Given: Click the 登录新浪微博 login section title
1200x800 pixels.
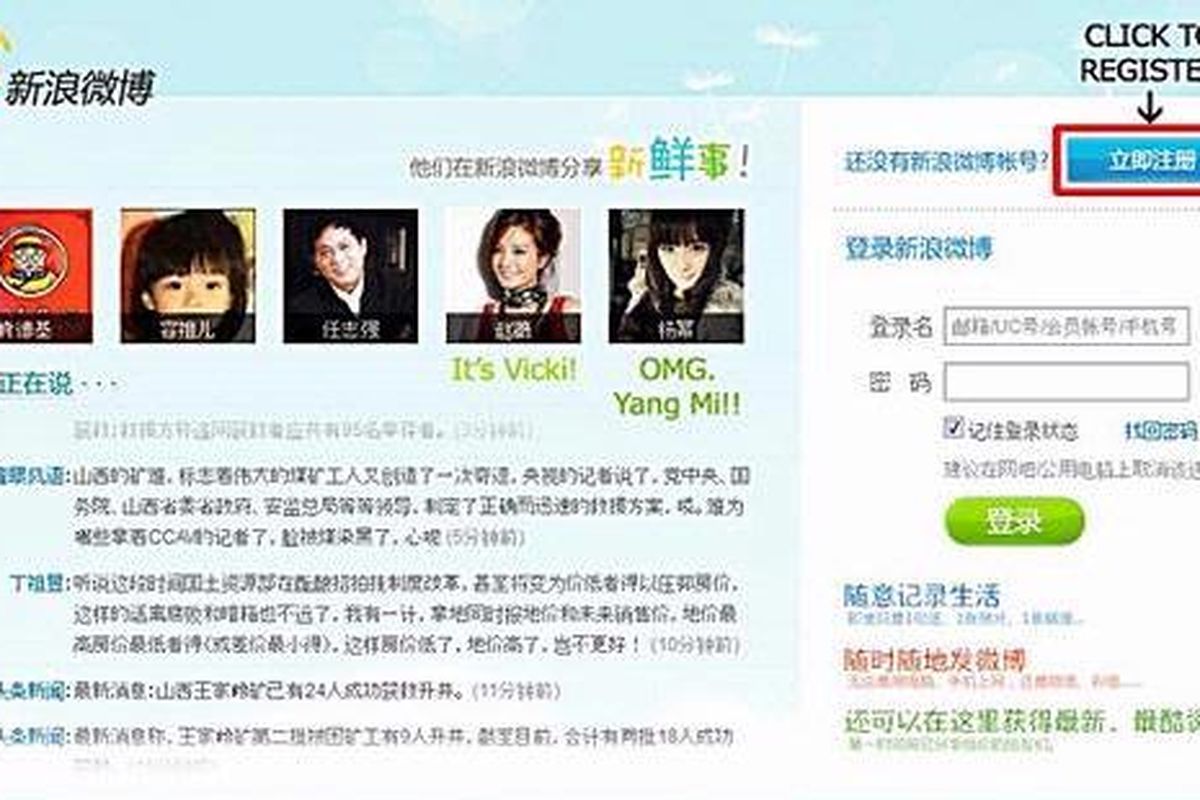Looking at the screenshot, I should [919, 248].
